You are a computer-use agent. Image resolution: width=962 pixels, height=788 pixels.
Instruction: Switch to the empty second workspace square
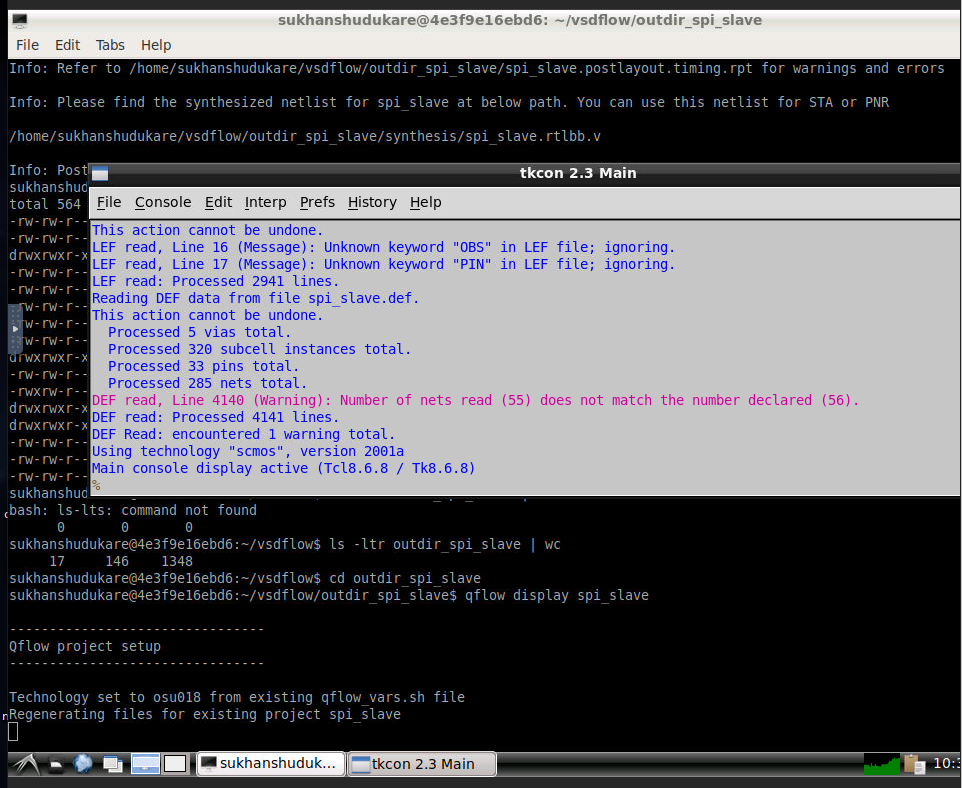176,764
